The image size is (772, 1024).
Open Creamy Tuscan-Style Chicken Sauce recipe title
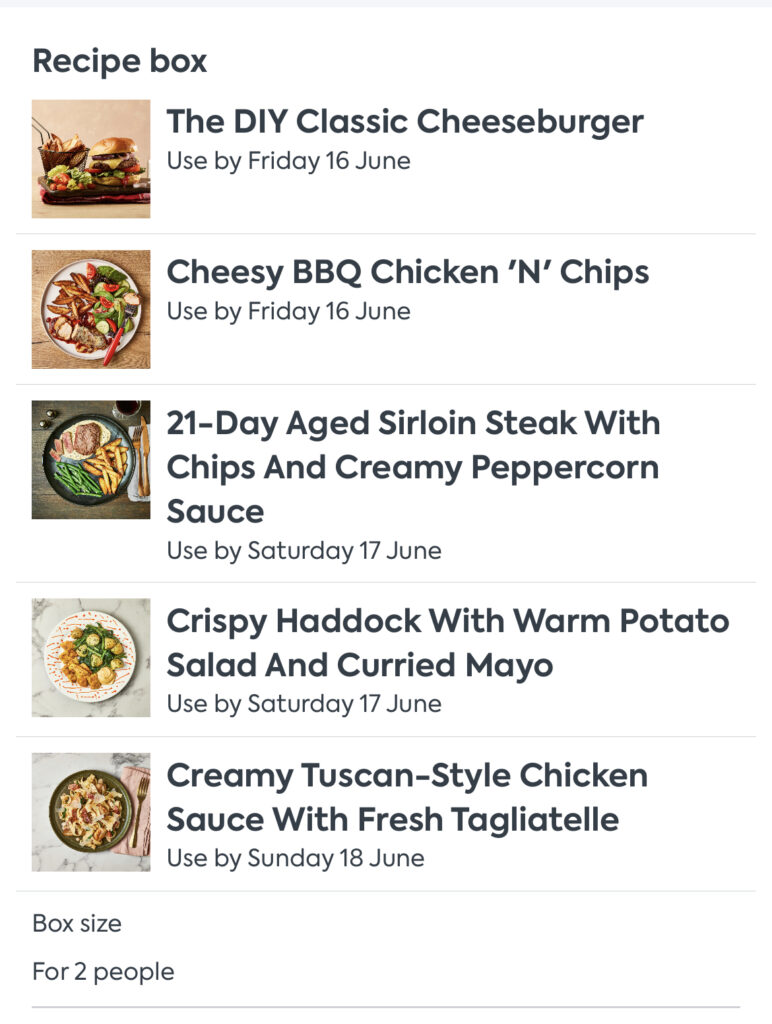point(407,797)
